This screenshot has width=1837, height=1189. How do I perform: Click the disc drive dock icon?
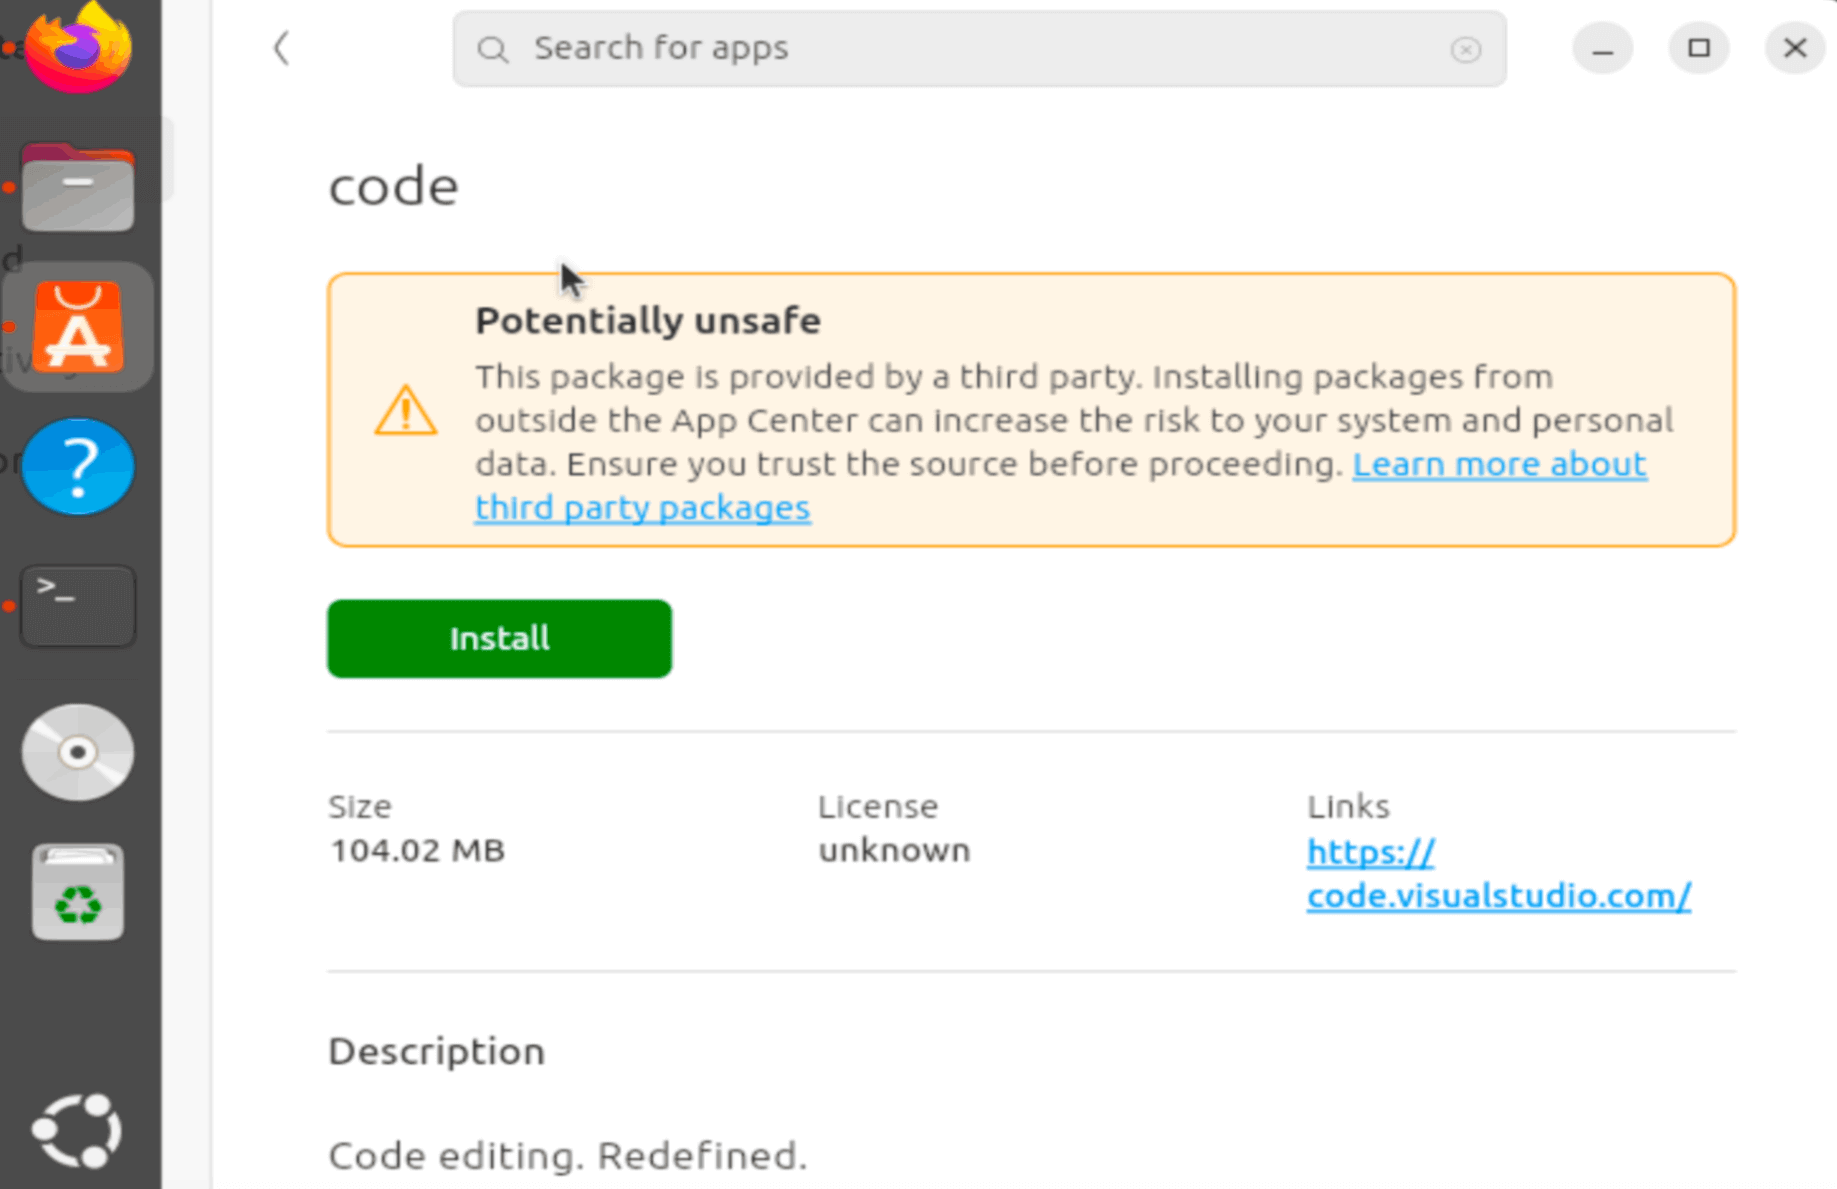point(78,752)
